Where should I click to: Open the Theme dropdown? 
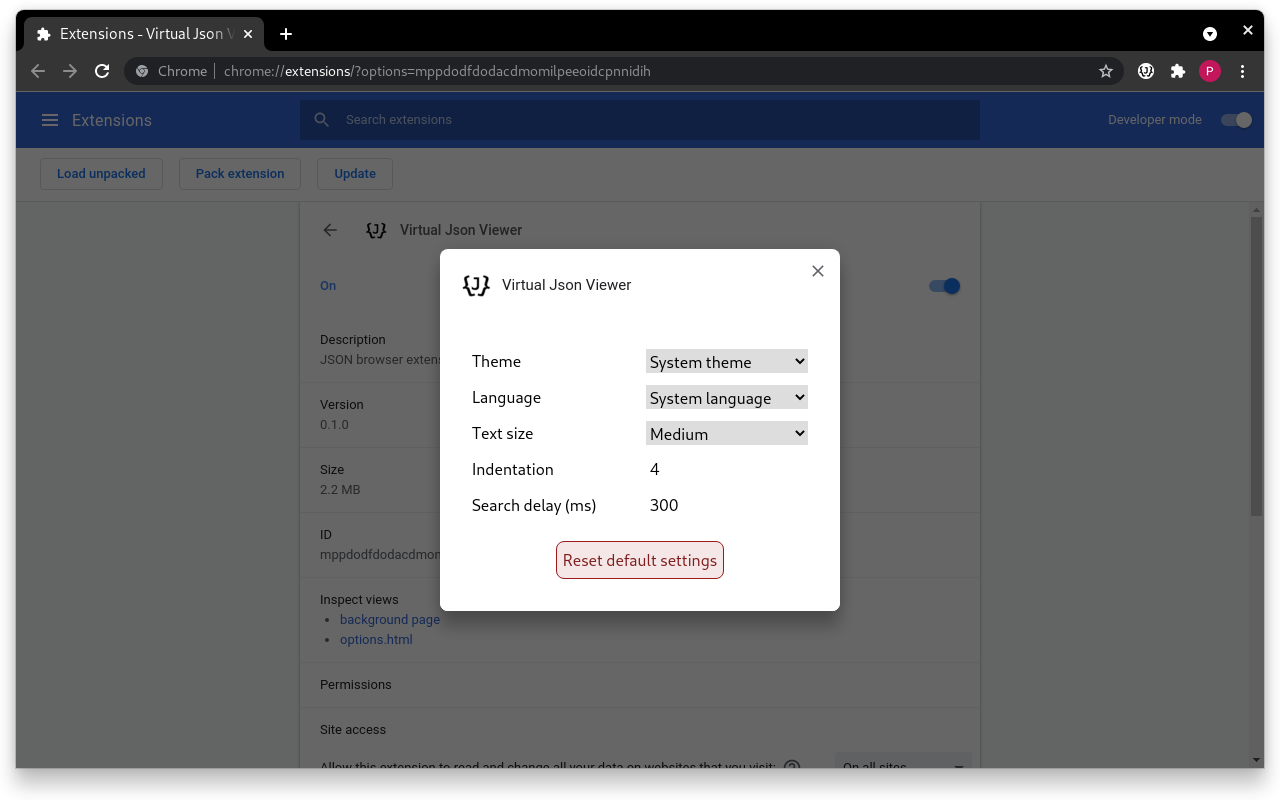[x=726, y=361]
